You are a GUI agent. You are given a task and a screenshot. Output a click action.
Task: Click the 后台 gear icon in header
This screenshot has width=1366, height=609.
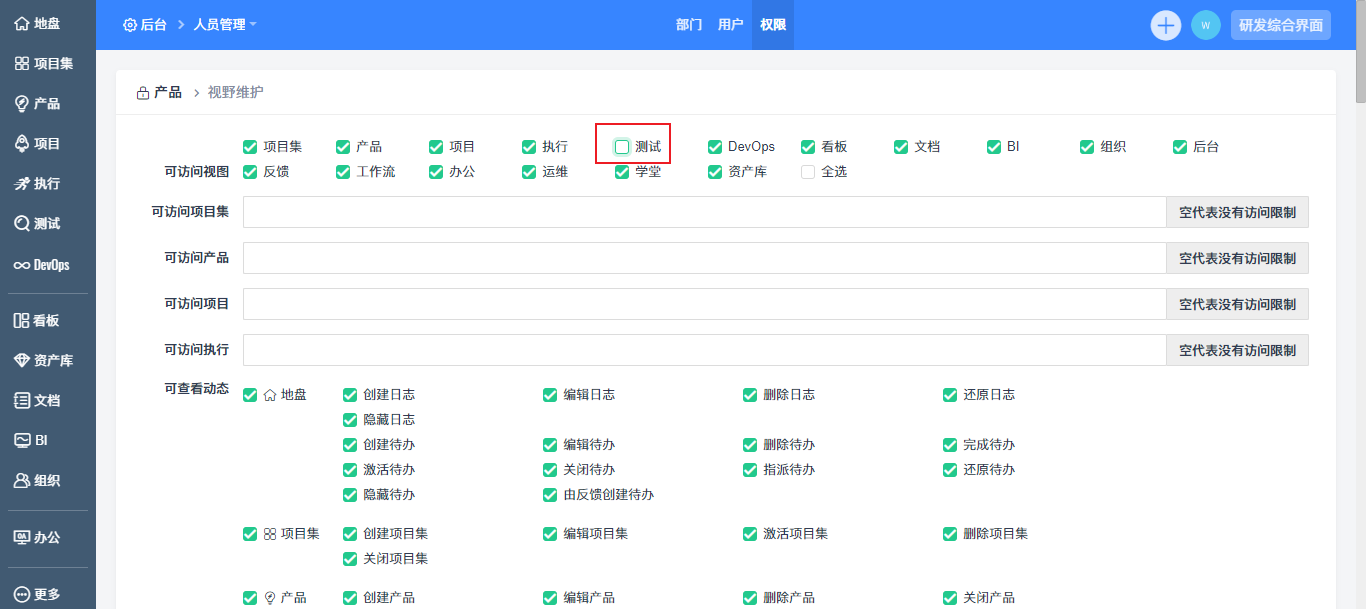coord(130,24)
